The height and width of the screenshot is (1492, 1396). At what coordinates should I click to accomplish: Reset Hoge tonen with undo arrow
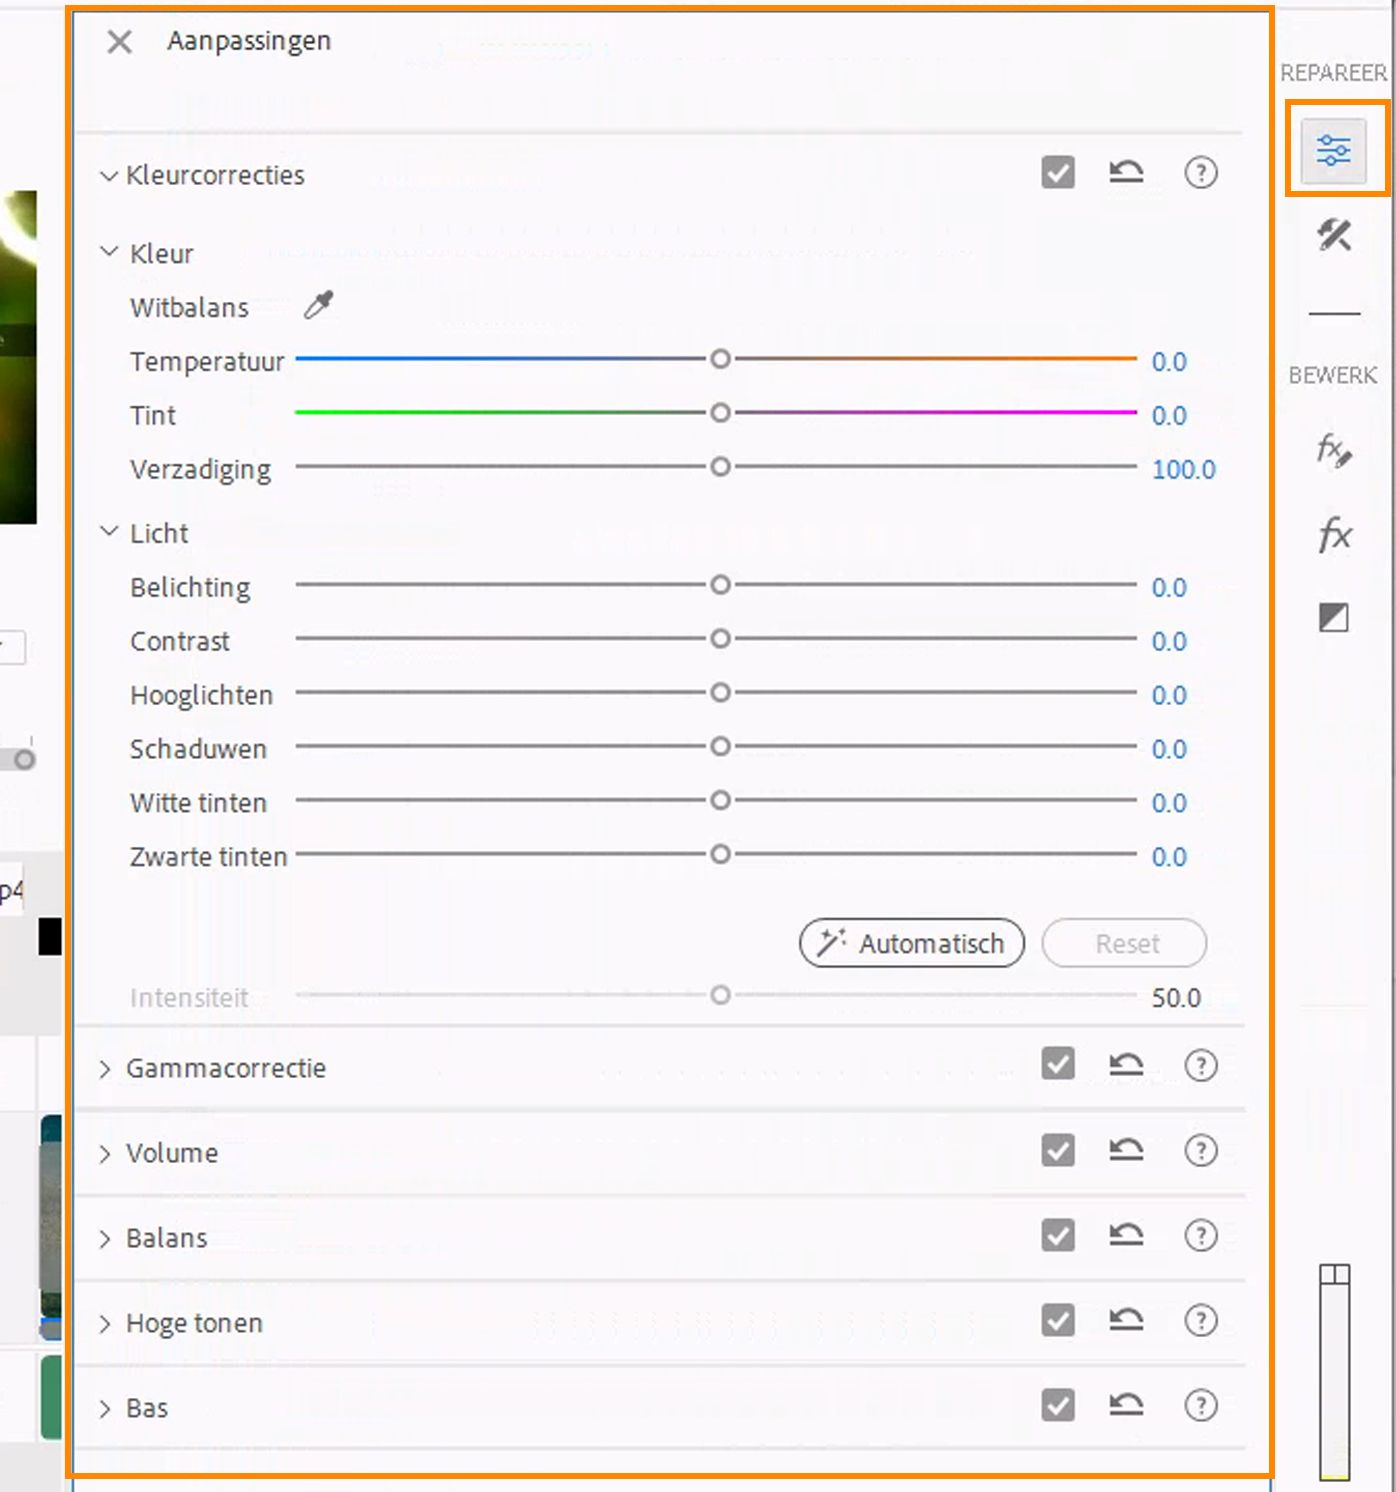point(1126,1320)
